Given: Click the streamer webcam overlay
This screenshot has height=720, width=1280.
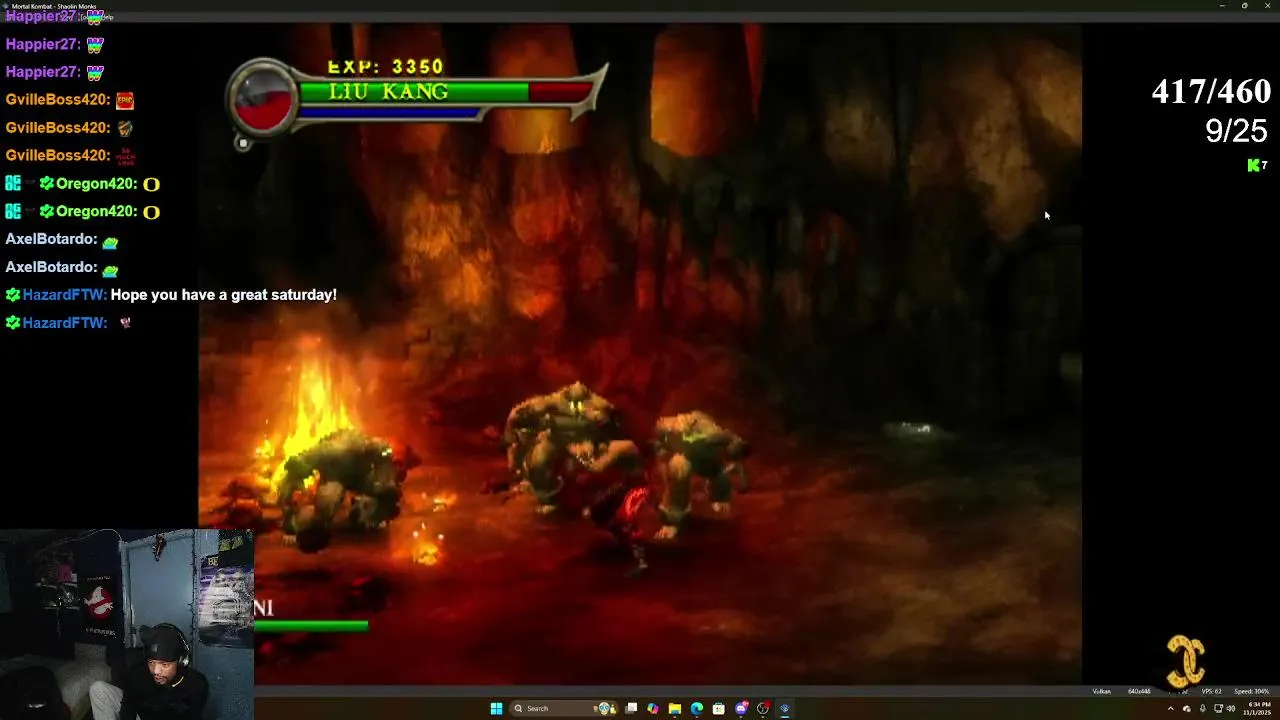Looking at the screenshot, I should pyautogui.click(x=127, y=625).
